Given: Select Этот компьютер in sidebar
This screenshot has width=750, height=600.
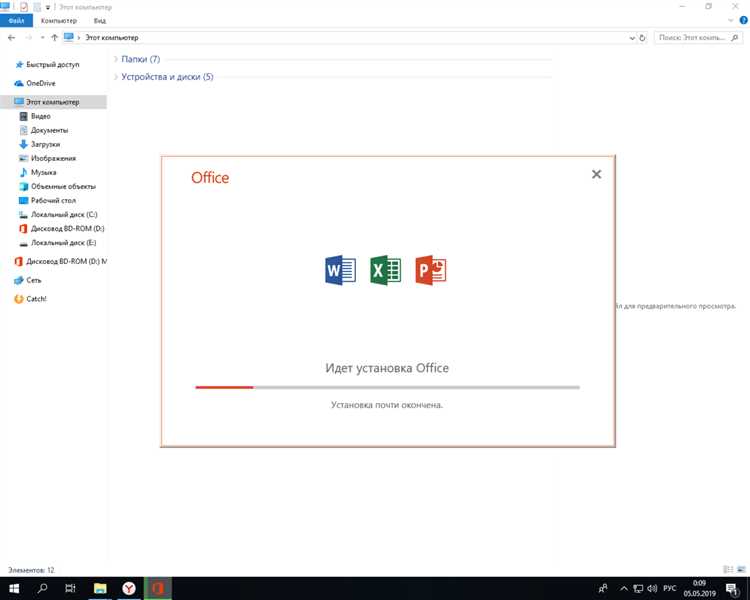Looking at the screenshot, I should 53,102.
